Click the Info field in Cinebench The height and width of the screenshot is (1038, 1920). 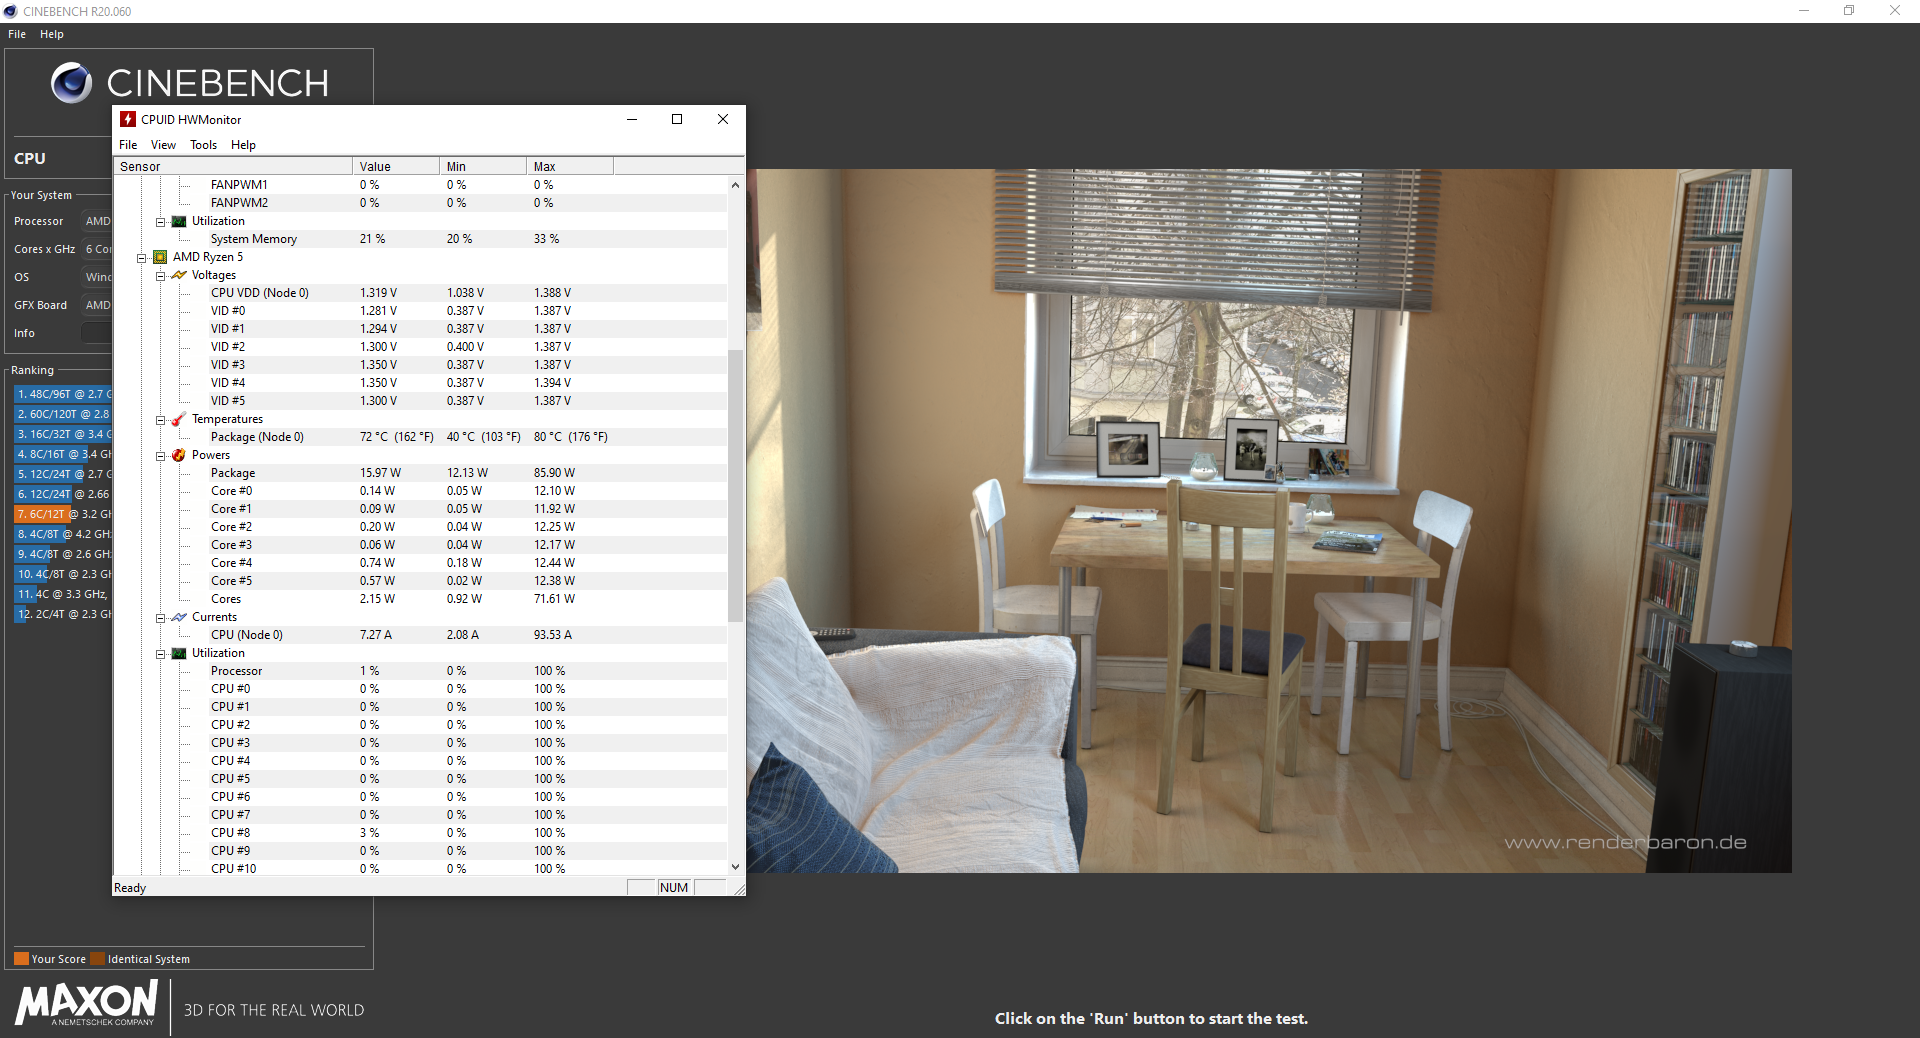coord(96,333)
